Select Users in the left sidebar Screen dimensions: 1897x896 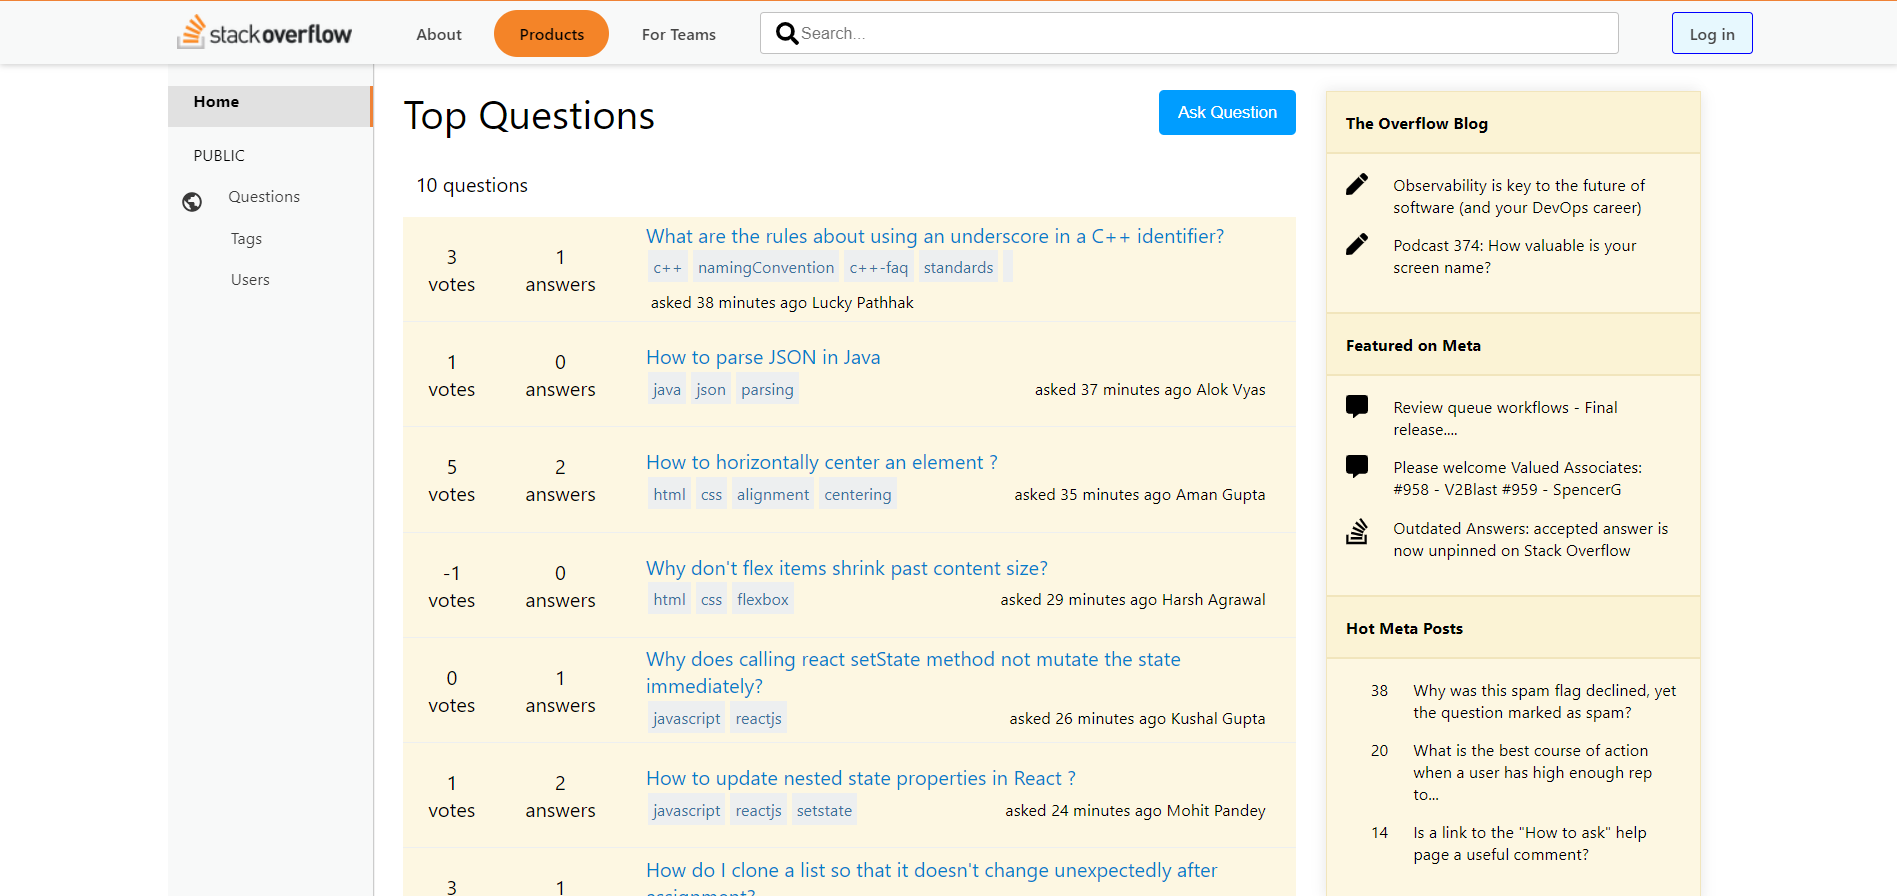pyautogui.click(x=250, y=280)
